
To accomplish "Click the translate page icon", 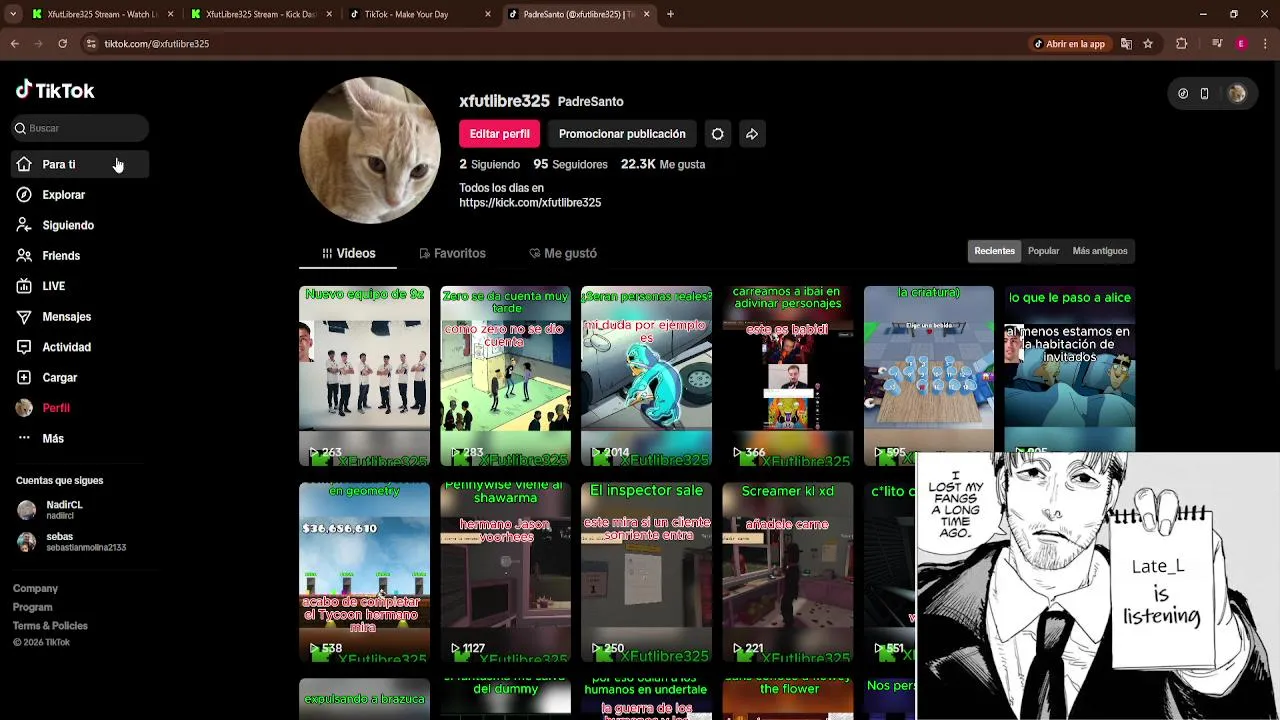I will point(1126,44).
